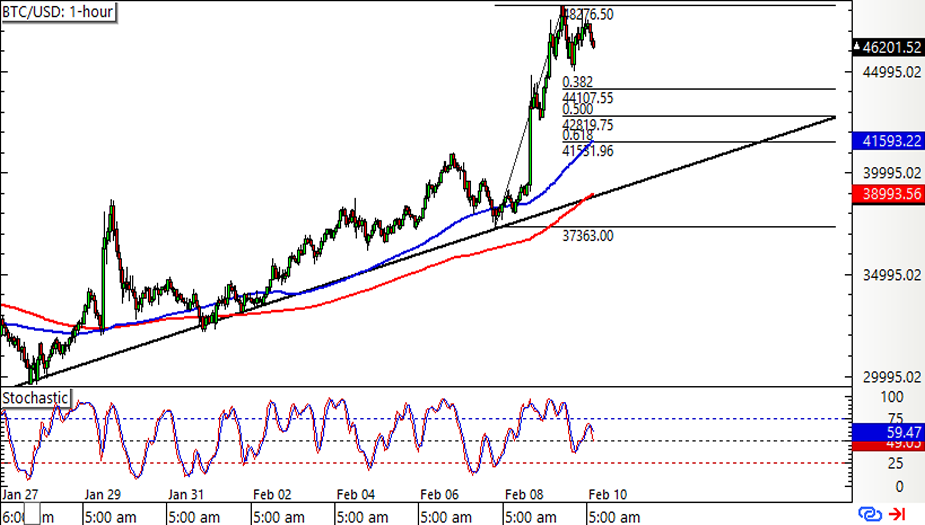Click the 48276.50 swing high label

(588, 15)
